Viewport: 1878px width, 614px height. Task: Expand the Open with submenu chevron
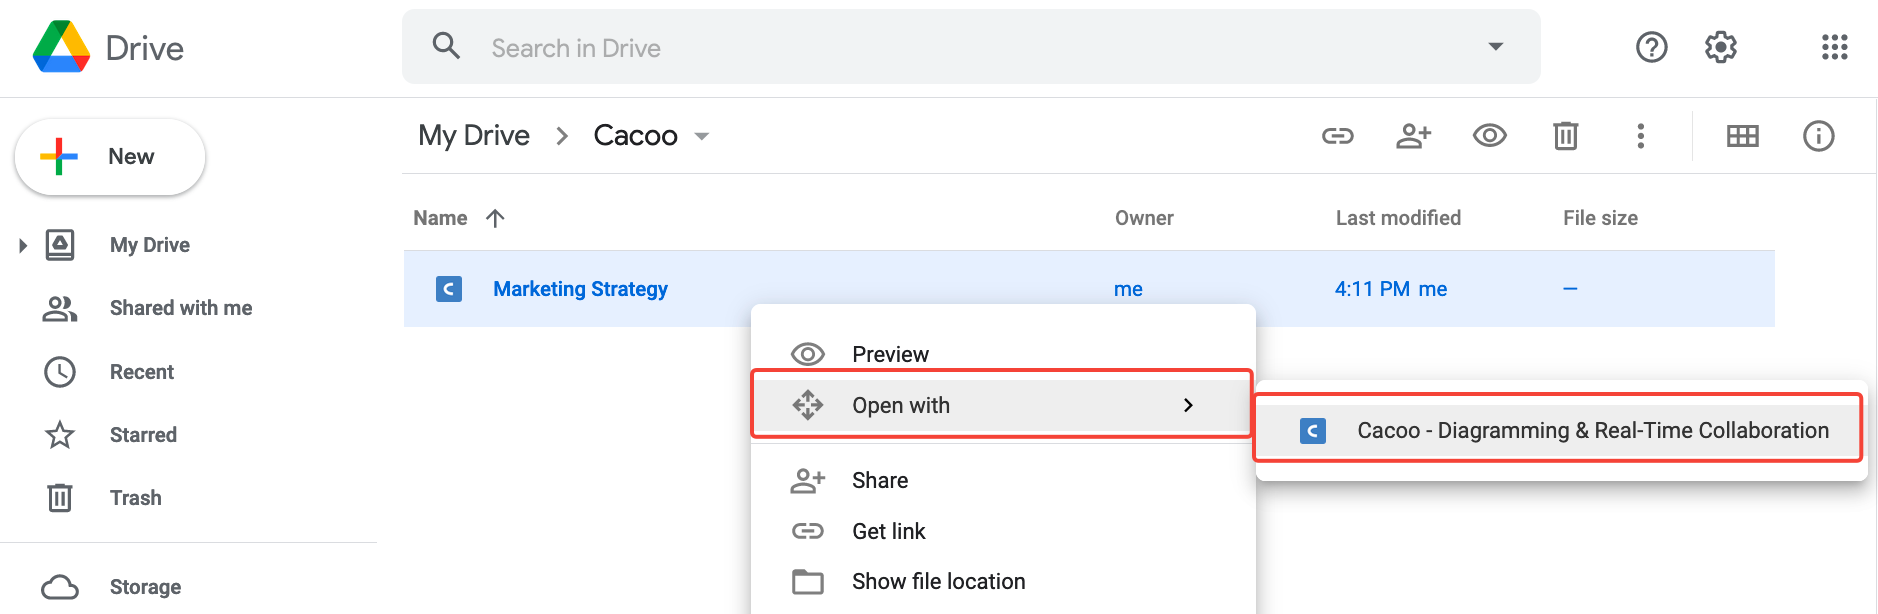(x=1188, y=405)
